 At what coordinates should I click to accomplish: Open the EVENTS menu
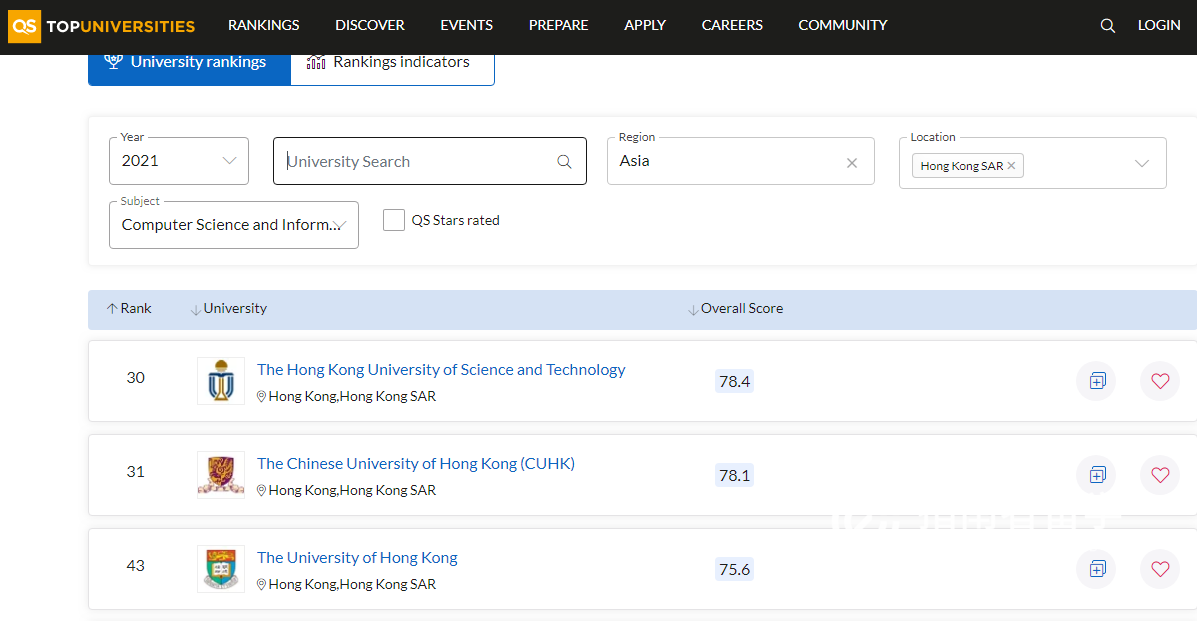[466, 26]
